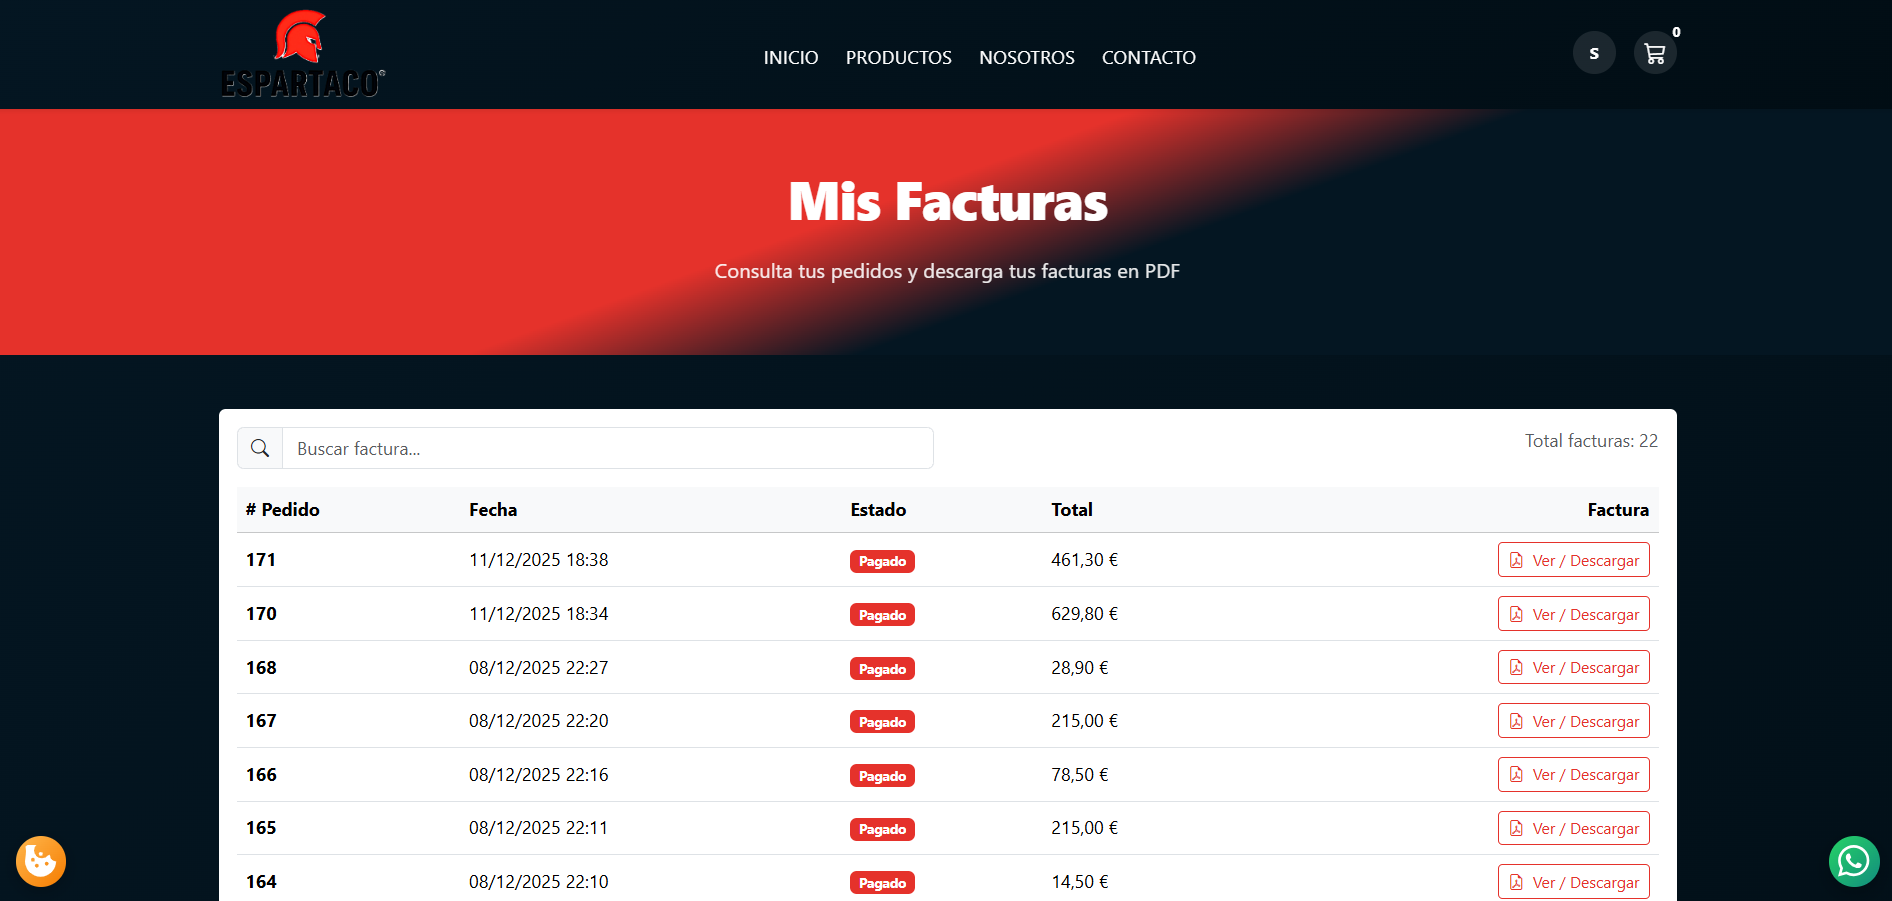Open the cookie preferences icon
Screen dimensions: 1892x901
[41, 861]
